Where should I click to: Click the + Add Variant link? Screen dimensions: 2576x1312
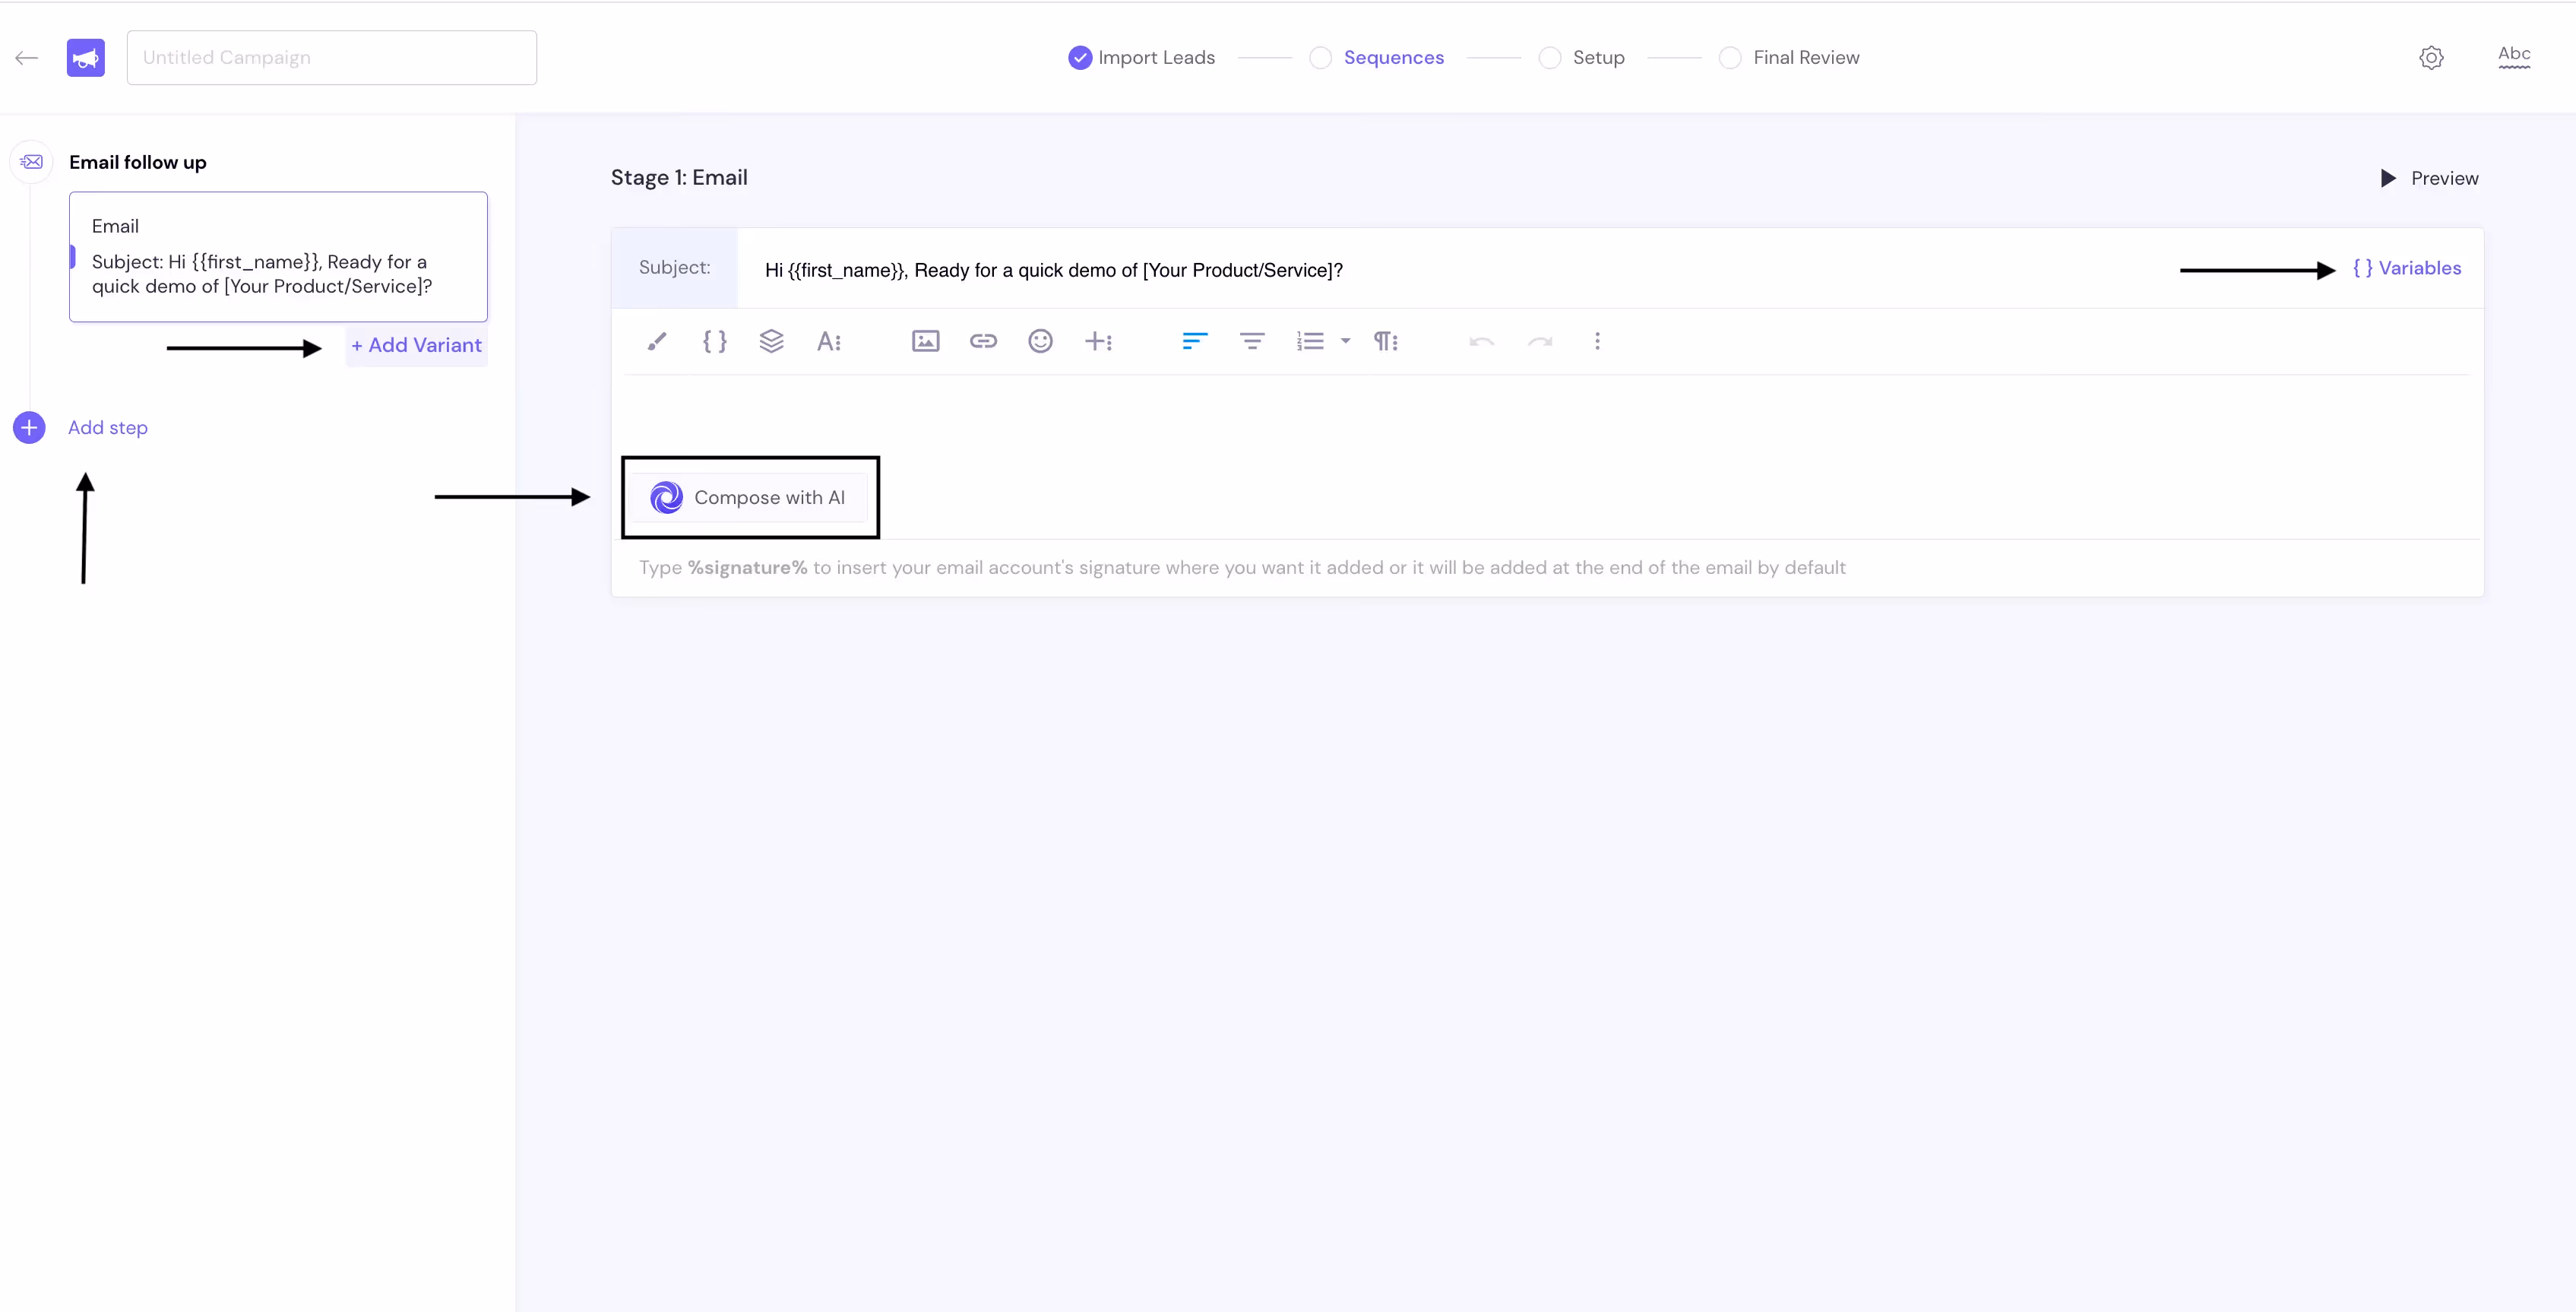pyautogui.click(x=416, y=345)
